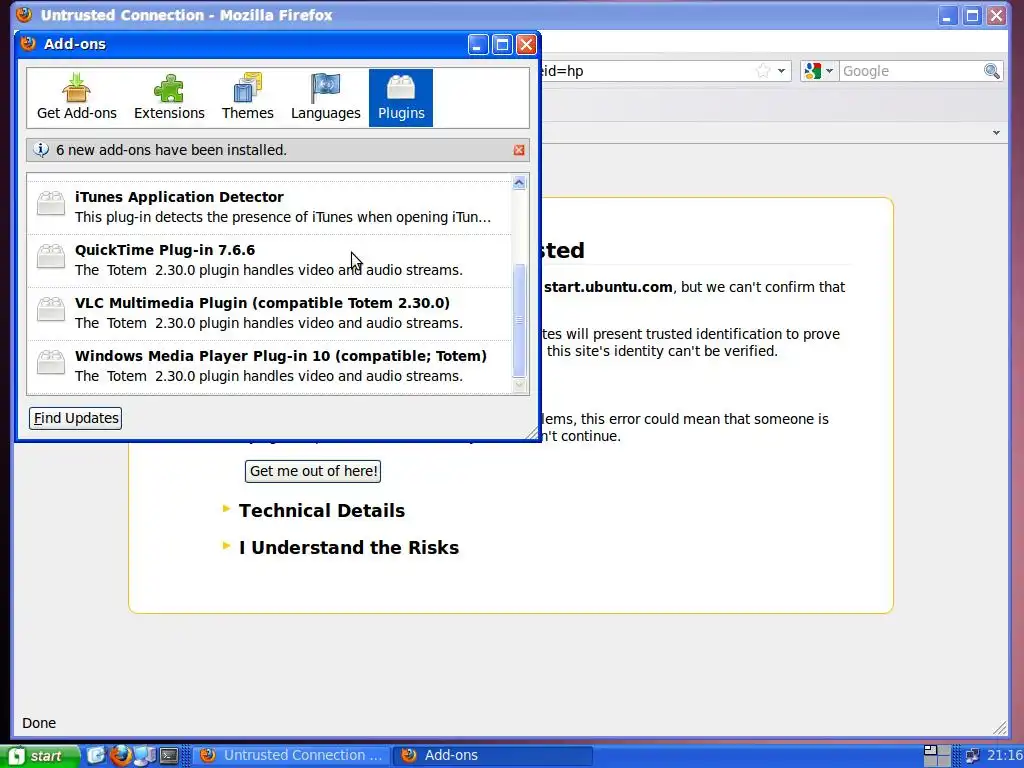
Task: Click the Add-ons window resize grip
Action: (x=532, y=433)
